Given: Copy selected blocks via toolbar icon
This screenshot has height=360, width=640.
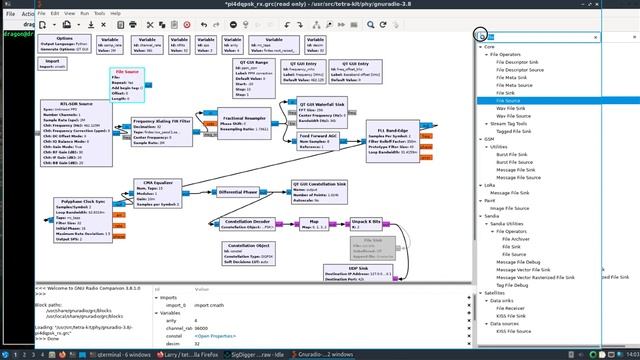Looking at the screenshot, I should click(162, 25).
